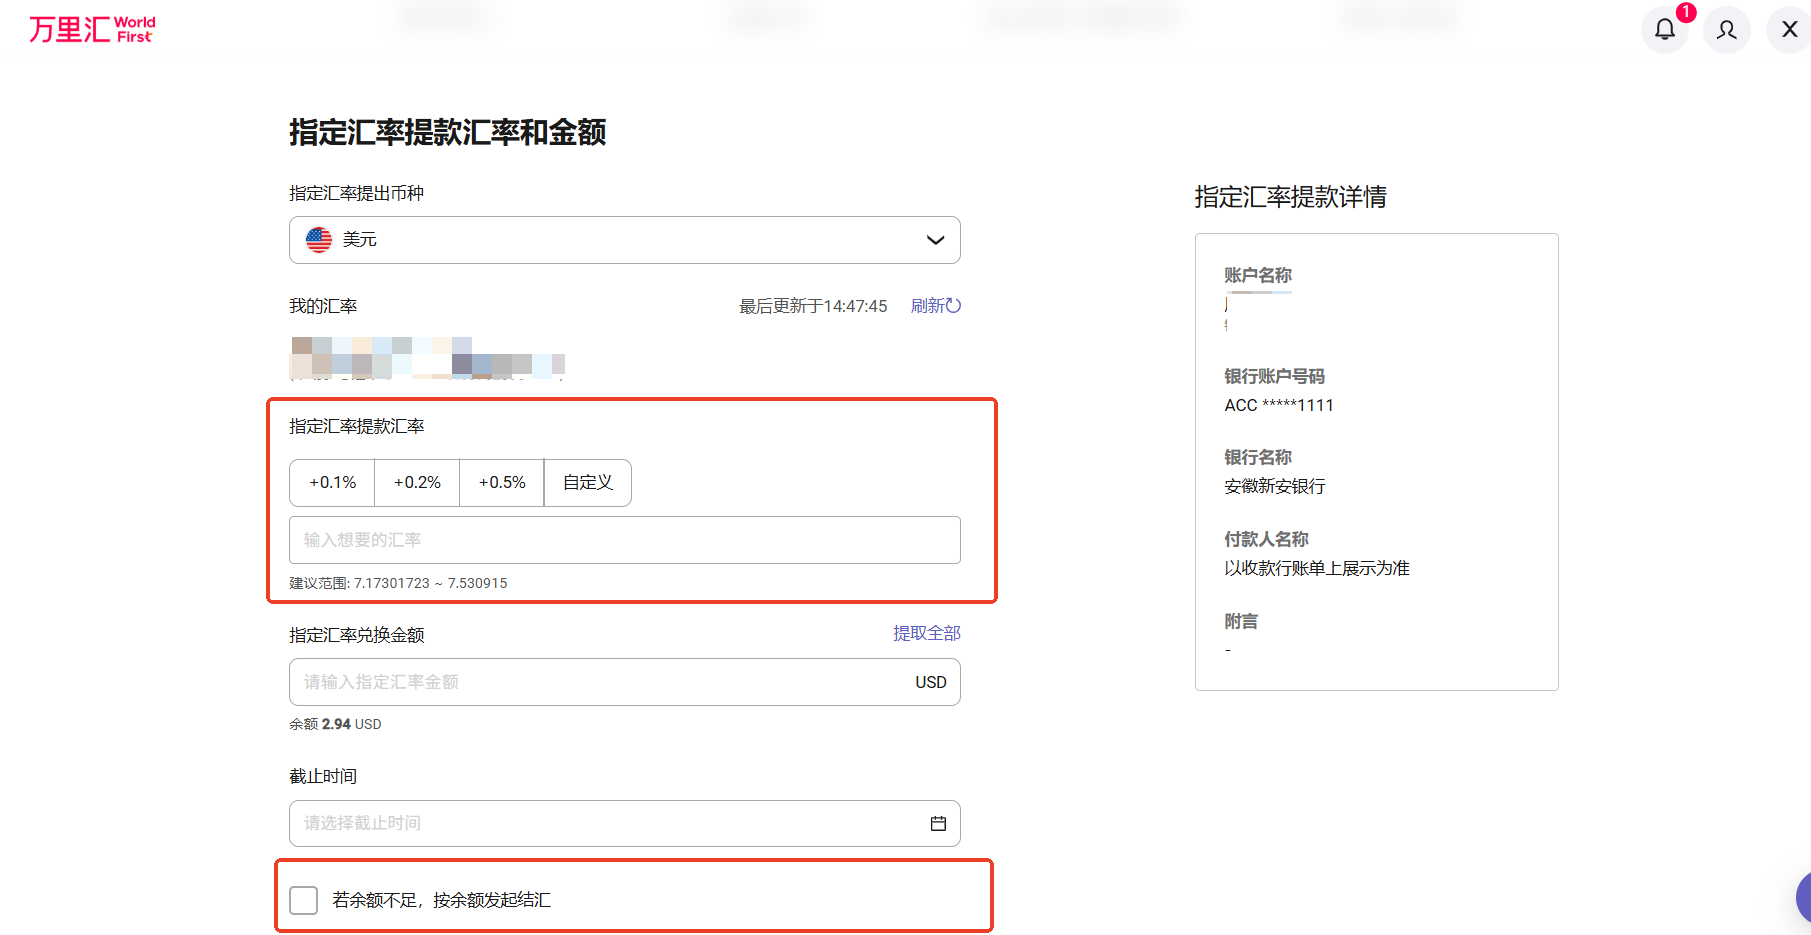Click the blue floating widget at right edge
1811x935 pixels.
(1803, 897)
